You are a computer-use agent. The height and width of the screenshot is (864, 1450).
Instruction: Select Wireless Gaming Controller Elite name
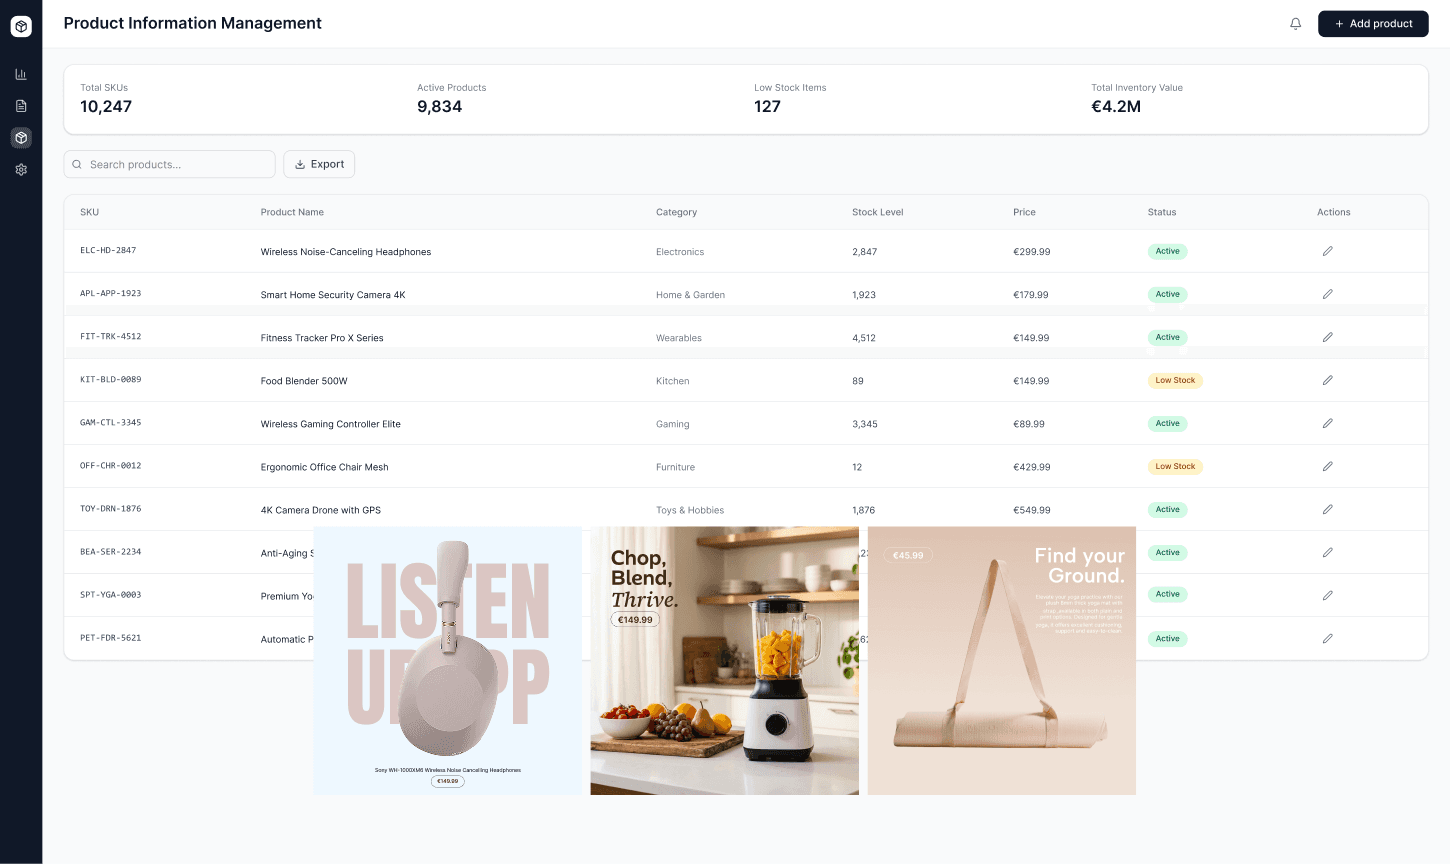331,424
